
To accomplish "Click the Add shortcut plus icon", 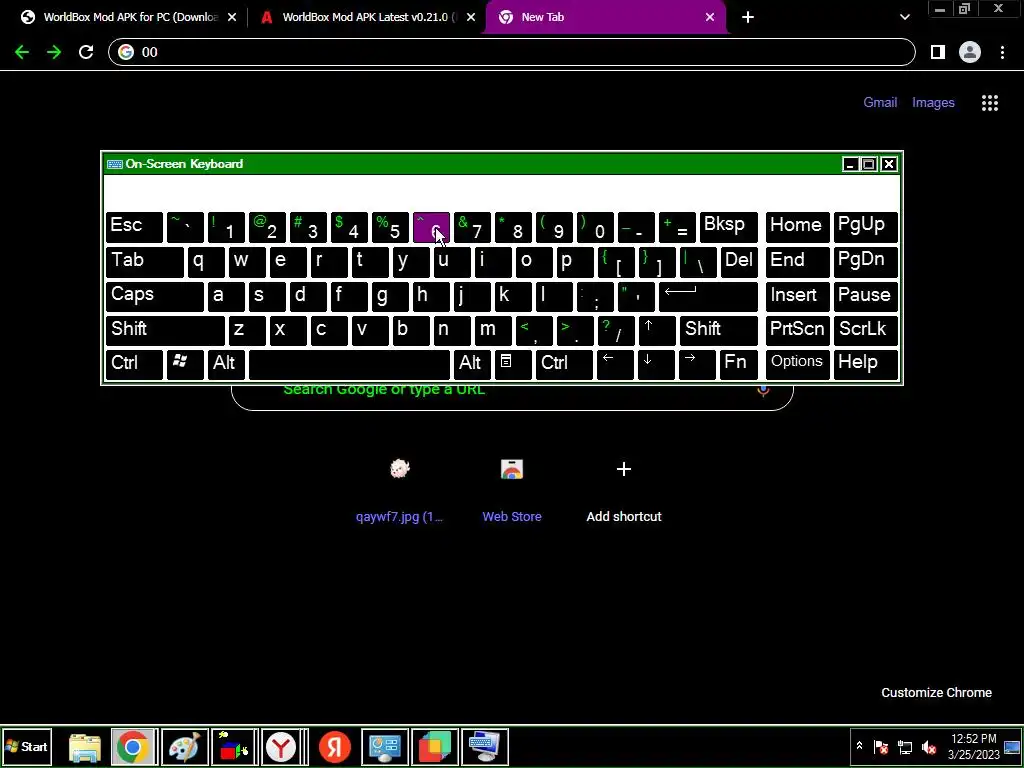I will pos(624,469).
